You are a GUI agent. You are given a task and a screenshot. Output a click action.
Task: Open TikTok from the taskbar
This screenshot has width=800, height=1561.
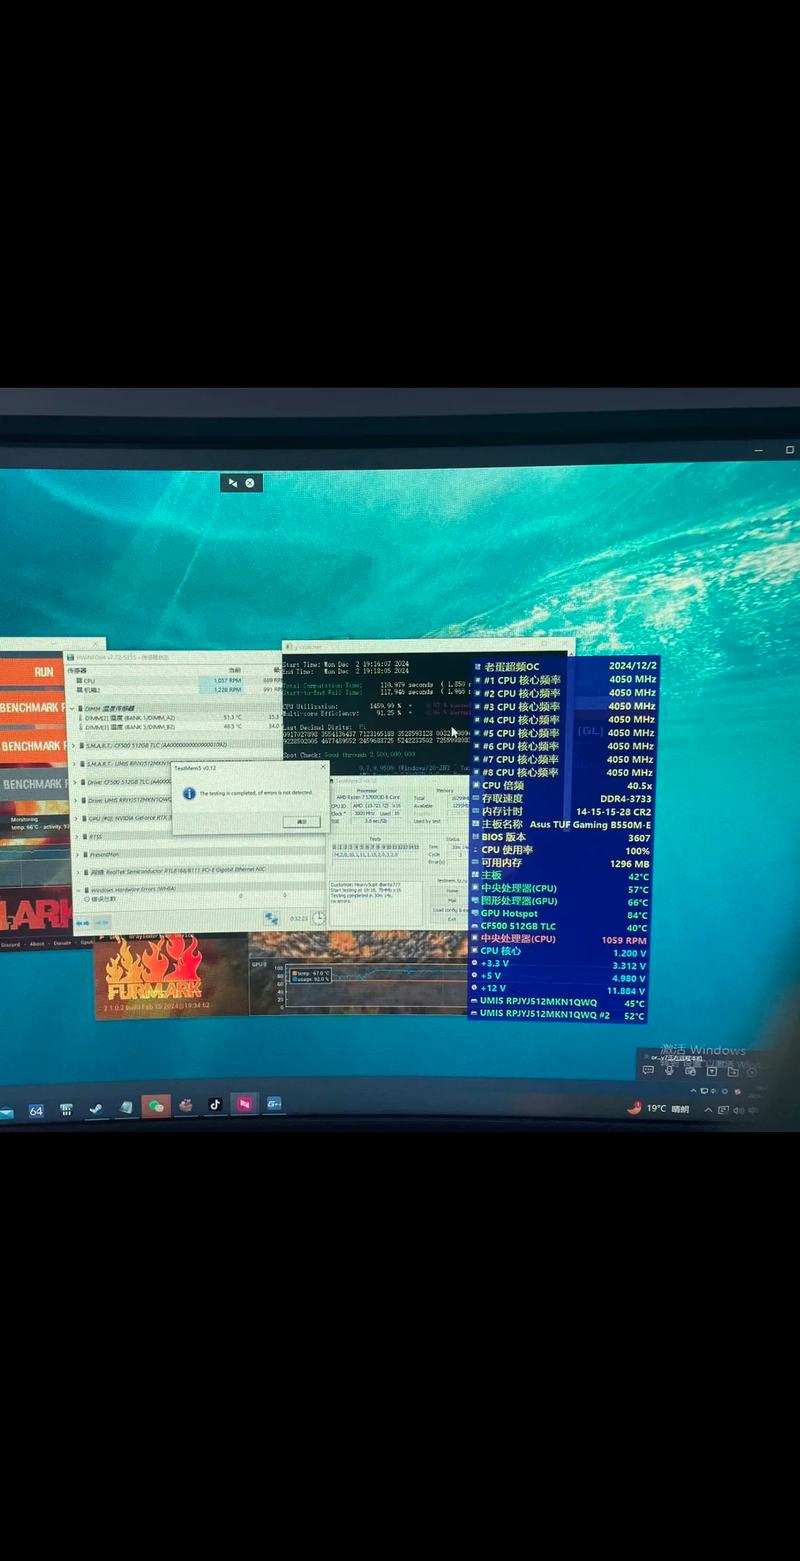click(214, 1105)
